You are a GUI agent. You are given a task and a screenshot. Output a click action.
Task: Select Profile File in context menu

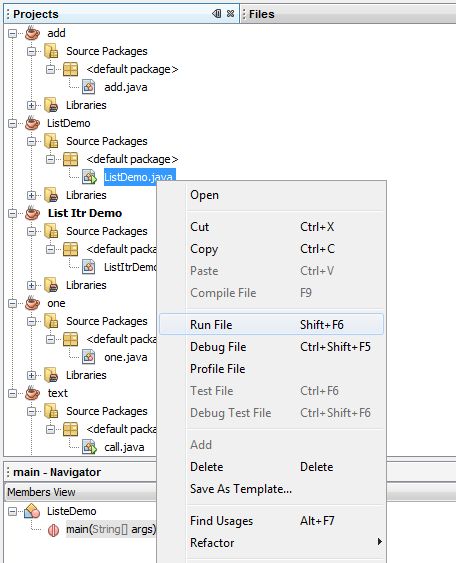[271, 369]
